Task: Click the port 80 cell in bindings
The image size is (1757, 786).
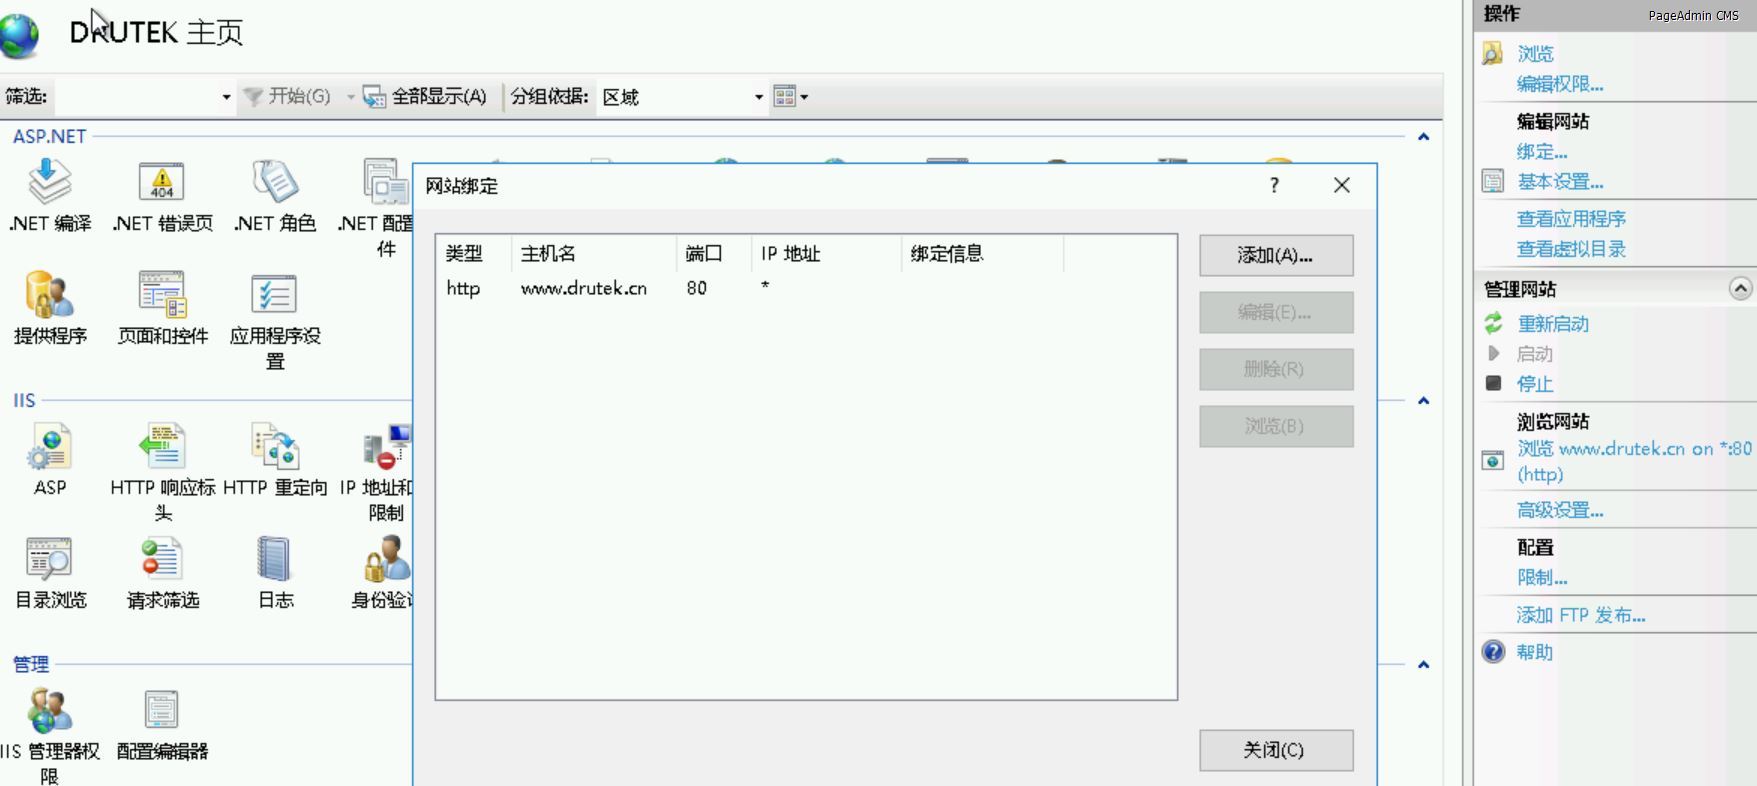Action: [697, 288]
